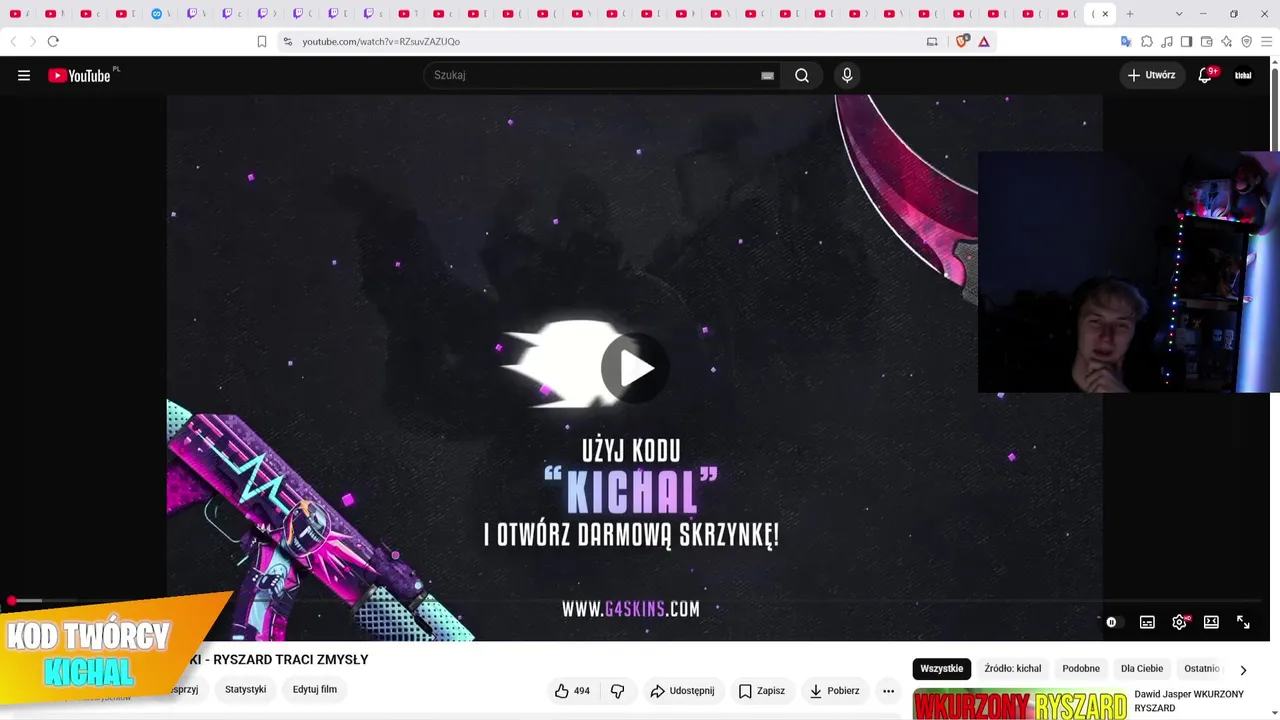Open the WKURZONY RYSZARD video thumbnail
This screenshot has height=720, width=1280.
coord(1020,704)
